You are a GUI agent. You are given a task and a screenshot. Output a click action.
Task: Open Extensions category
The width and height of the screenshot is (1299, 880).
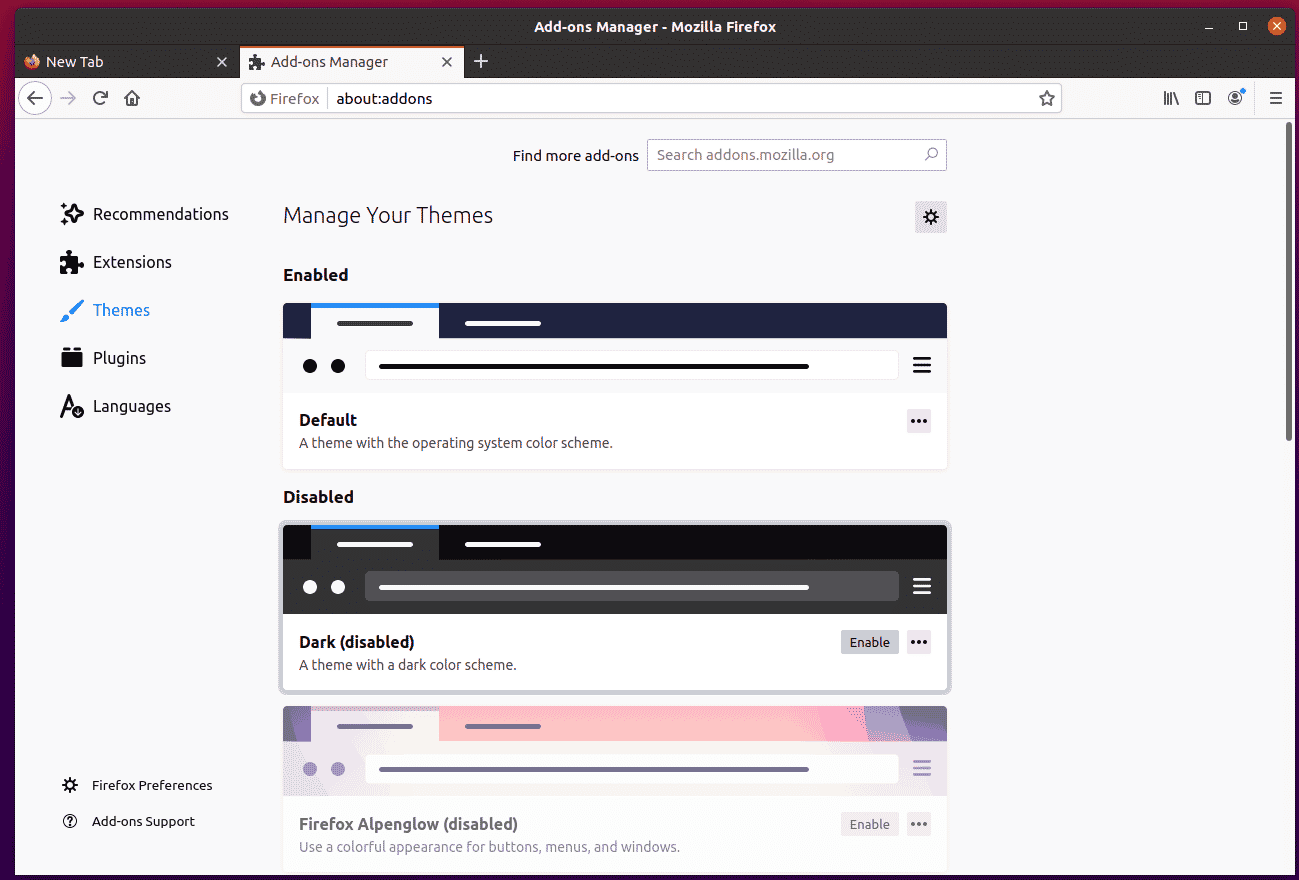(x=116, y=262)
